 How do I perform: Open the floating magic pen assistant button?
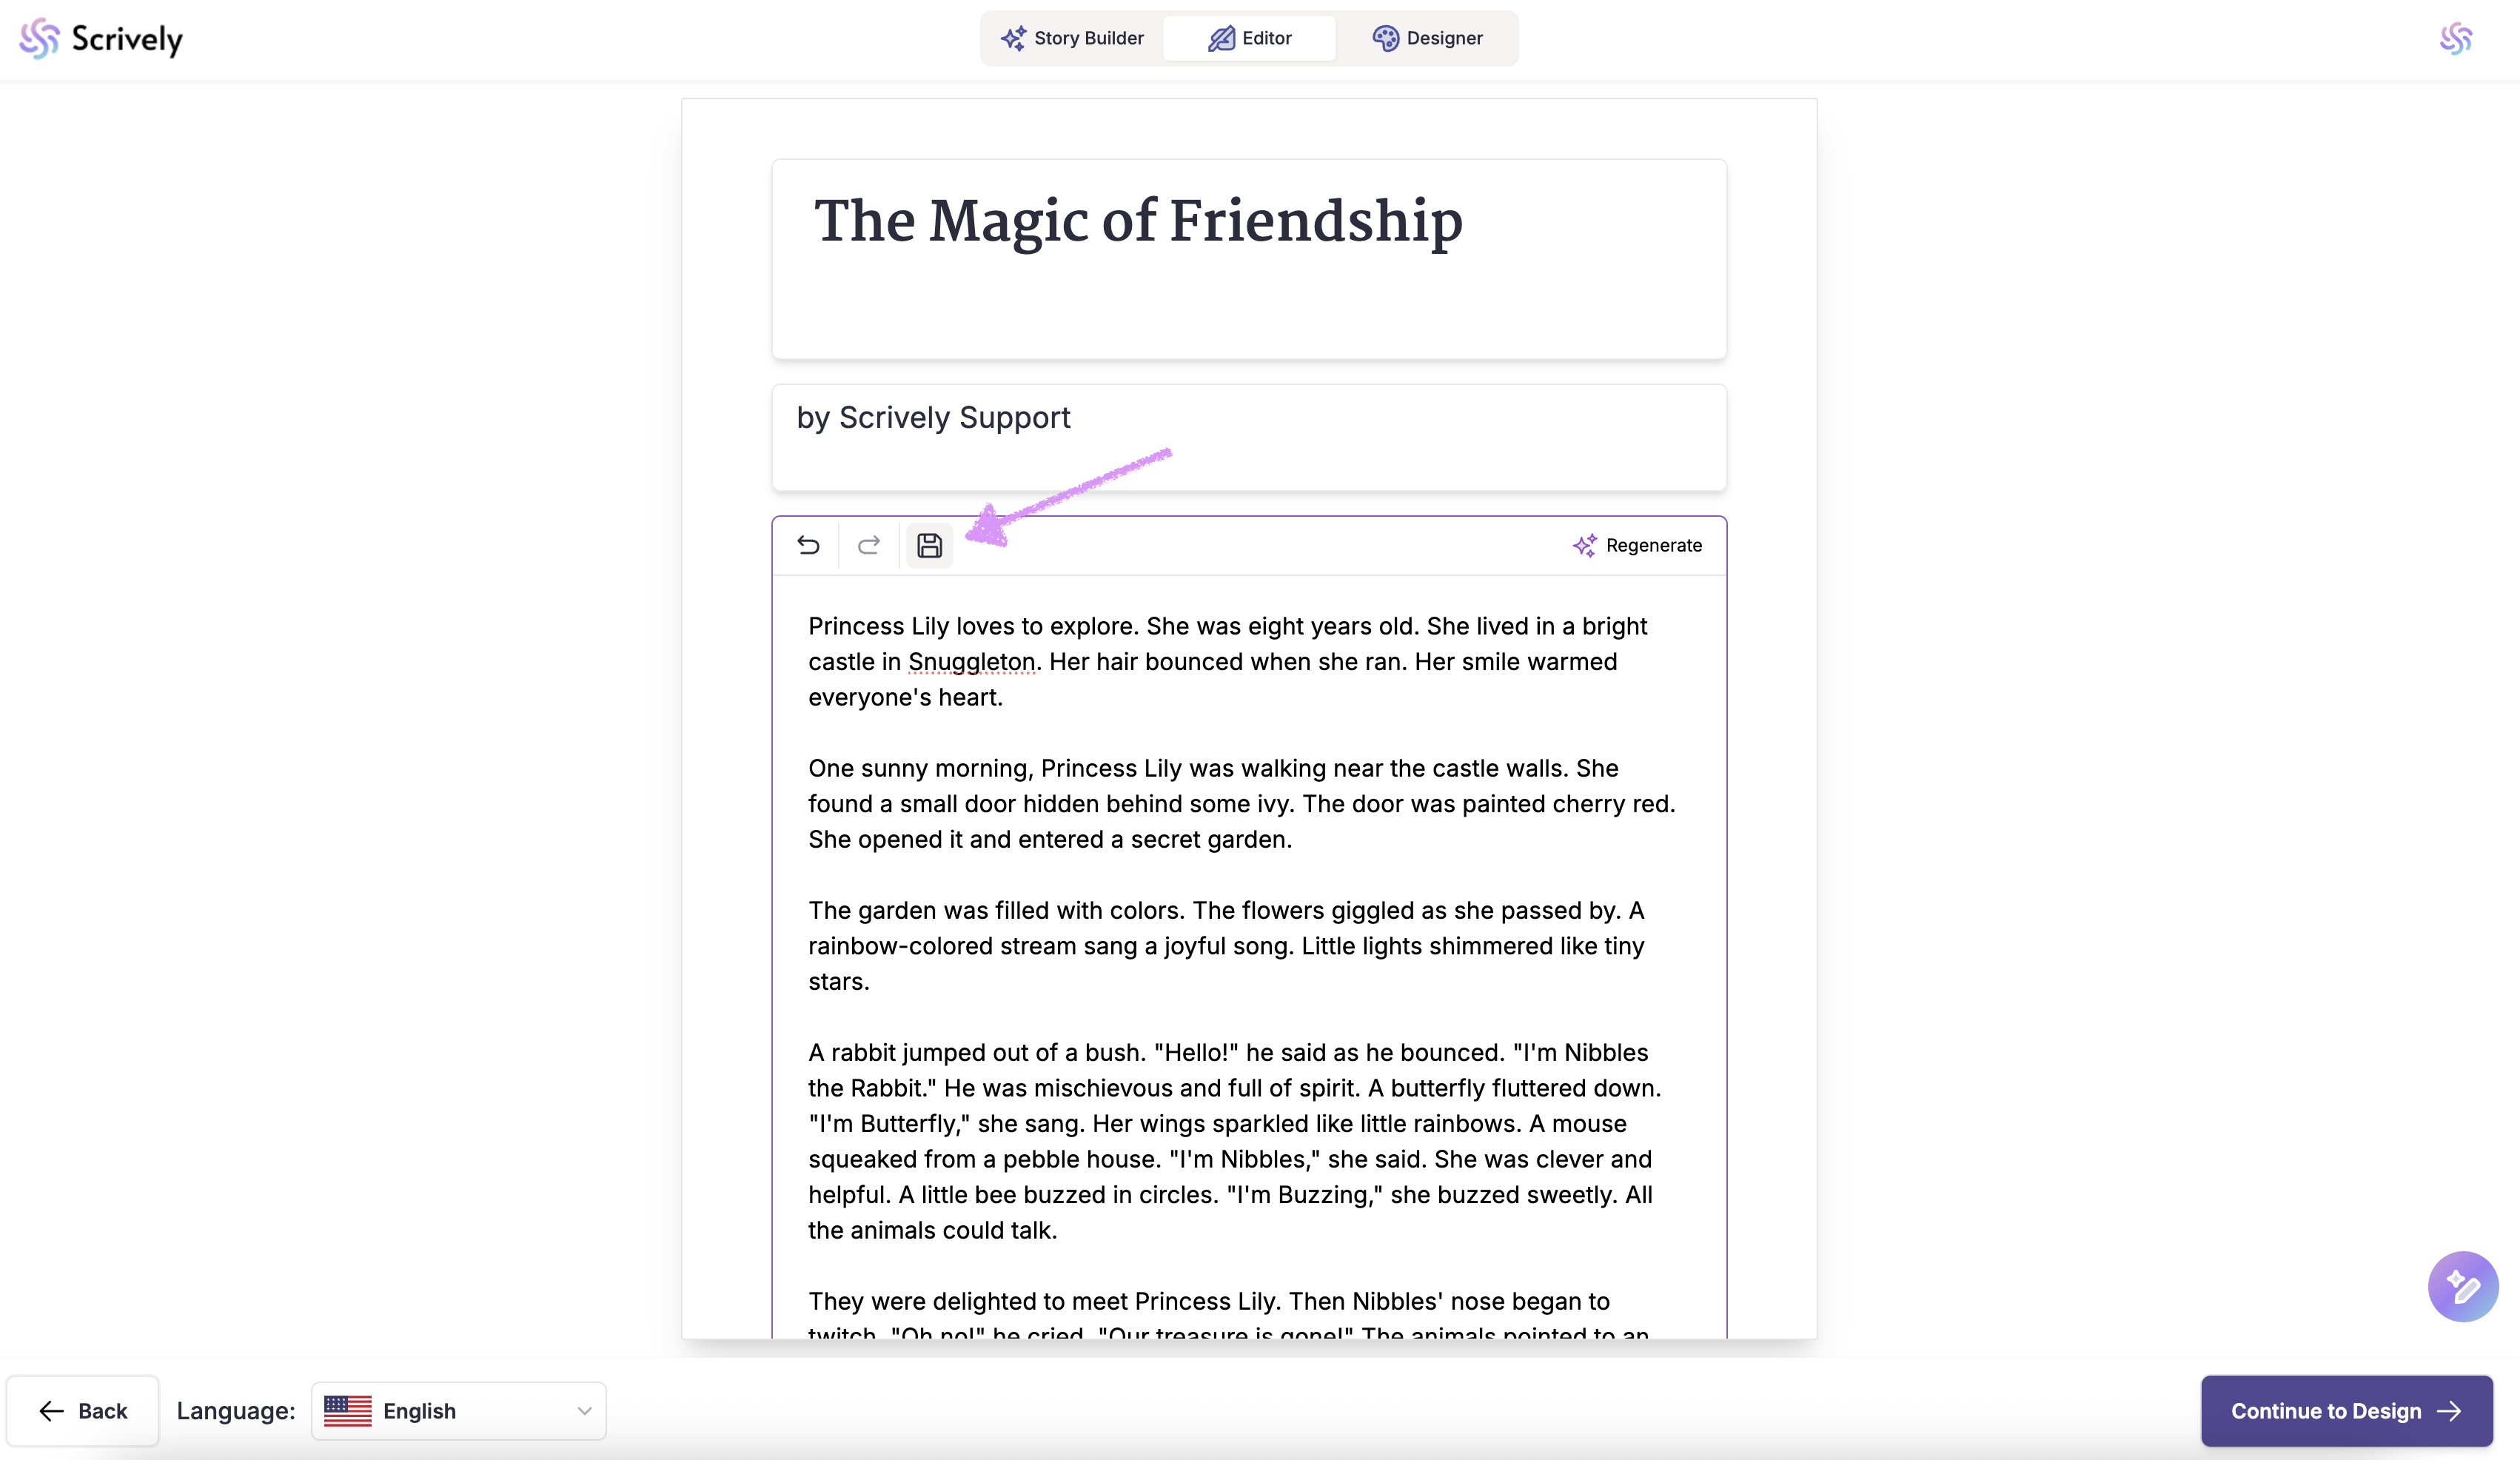click(2462, 1286)
